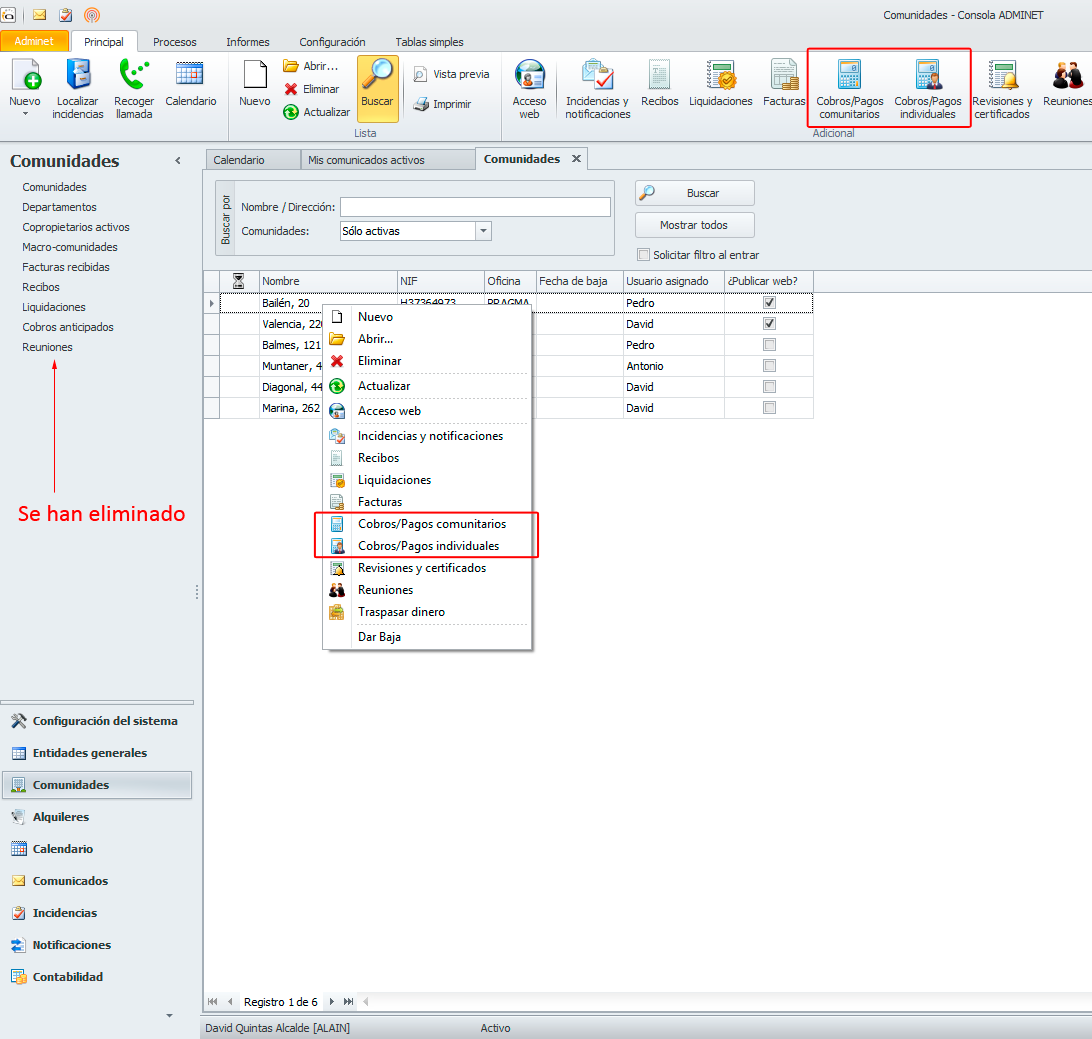Open Calendario from the ribbon

tap(190, 76)
